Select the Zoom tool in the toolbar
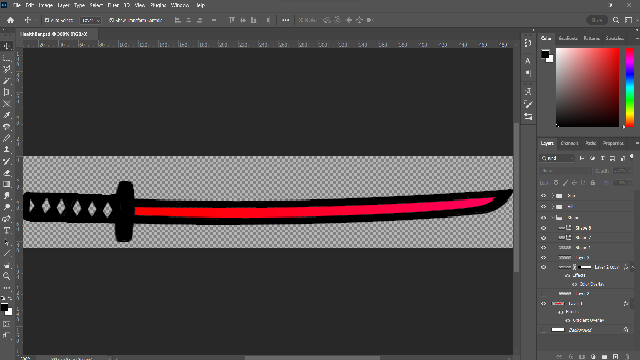This screenshot has height=360, width=640. point(7,276)
